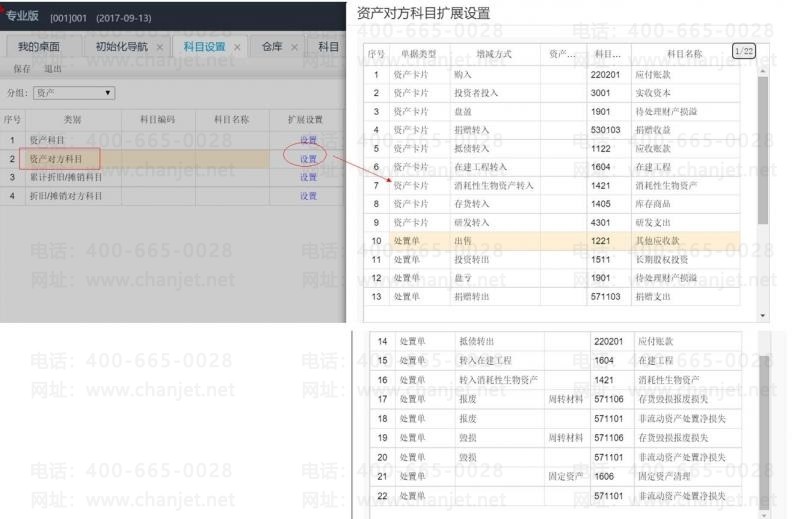800x519 pixels.
Task: Click account code 1606
Action: [604, 476]
